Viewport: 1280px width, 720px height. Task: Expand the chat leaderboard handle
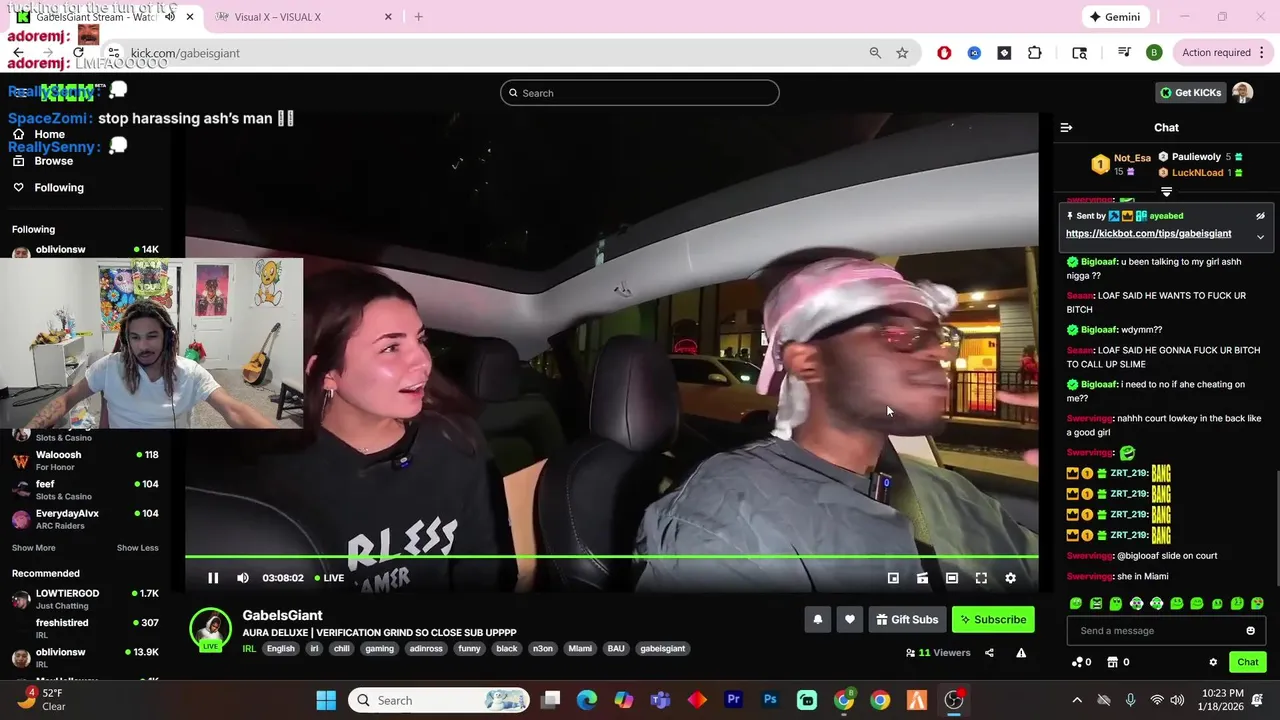click(1166, 191)
